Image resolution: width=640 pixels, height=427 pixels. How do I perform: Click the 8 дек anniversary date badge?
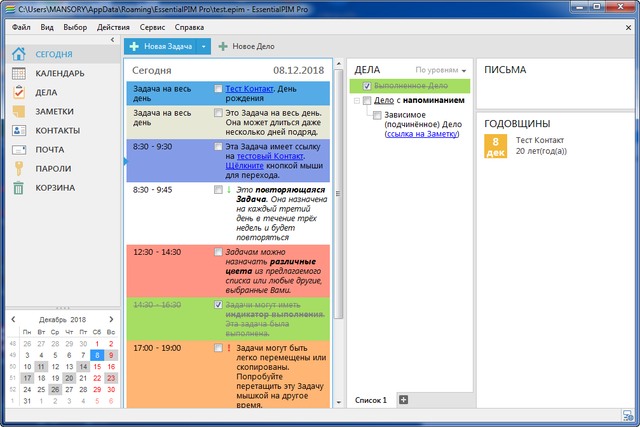click(x=496, y=146)
